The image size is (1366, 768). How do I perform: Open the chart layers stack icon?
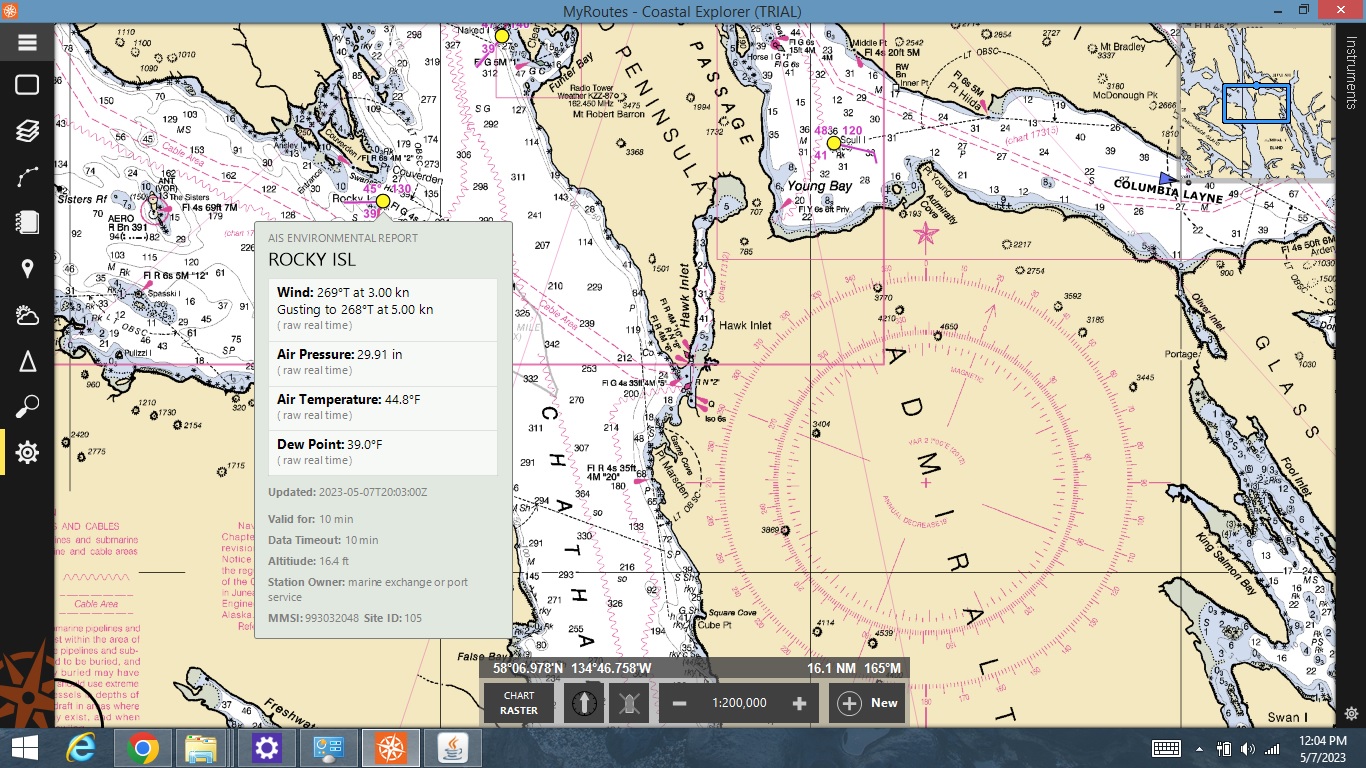[27, 131]
